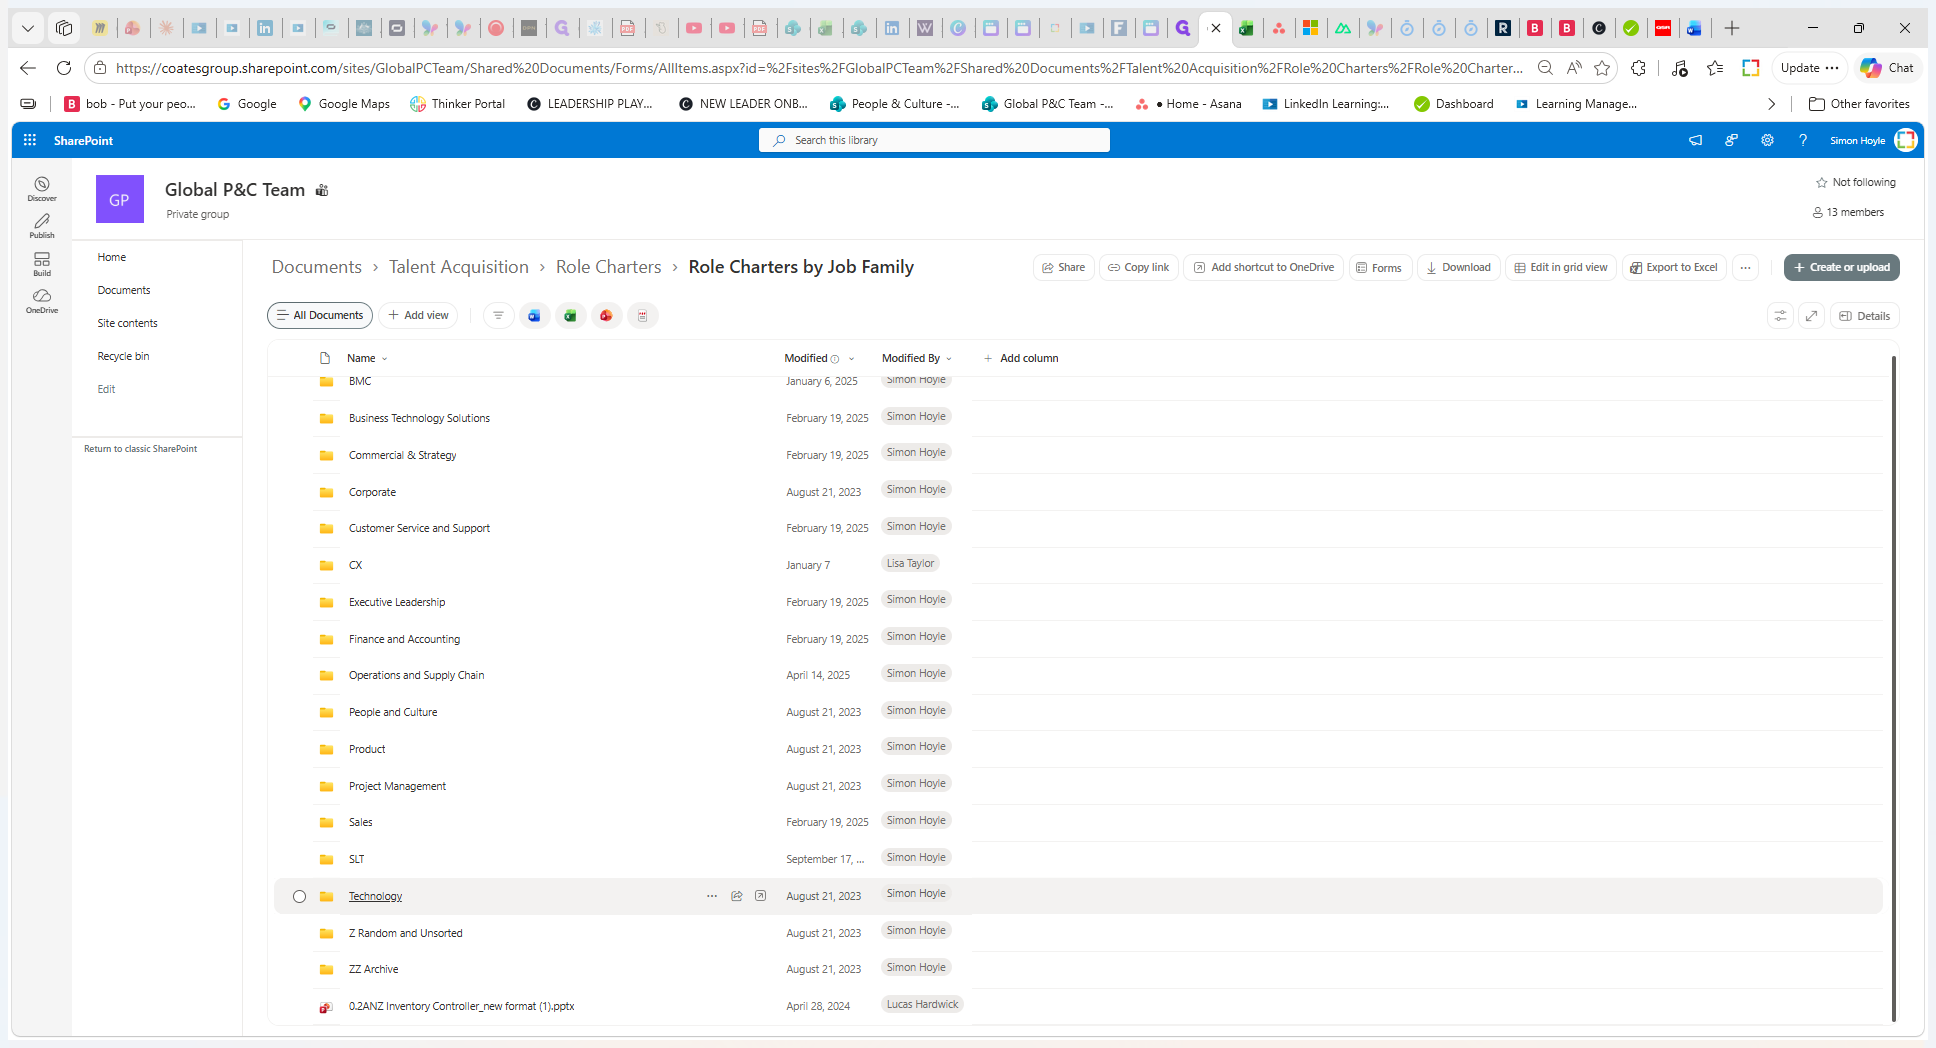Share the Technology folder via row icon

click(737, 896)
